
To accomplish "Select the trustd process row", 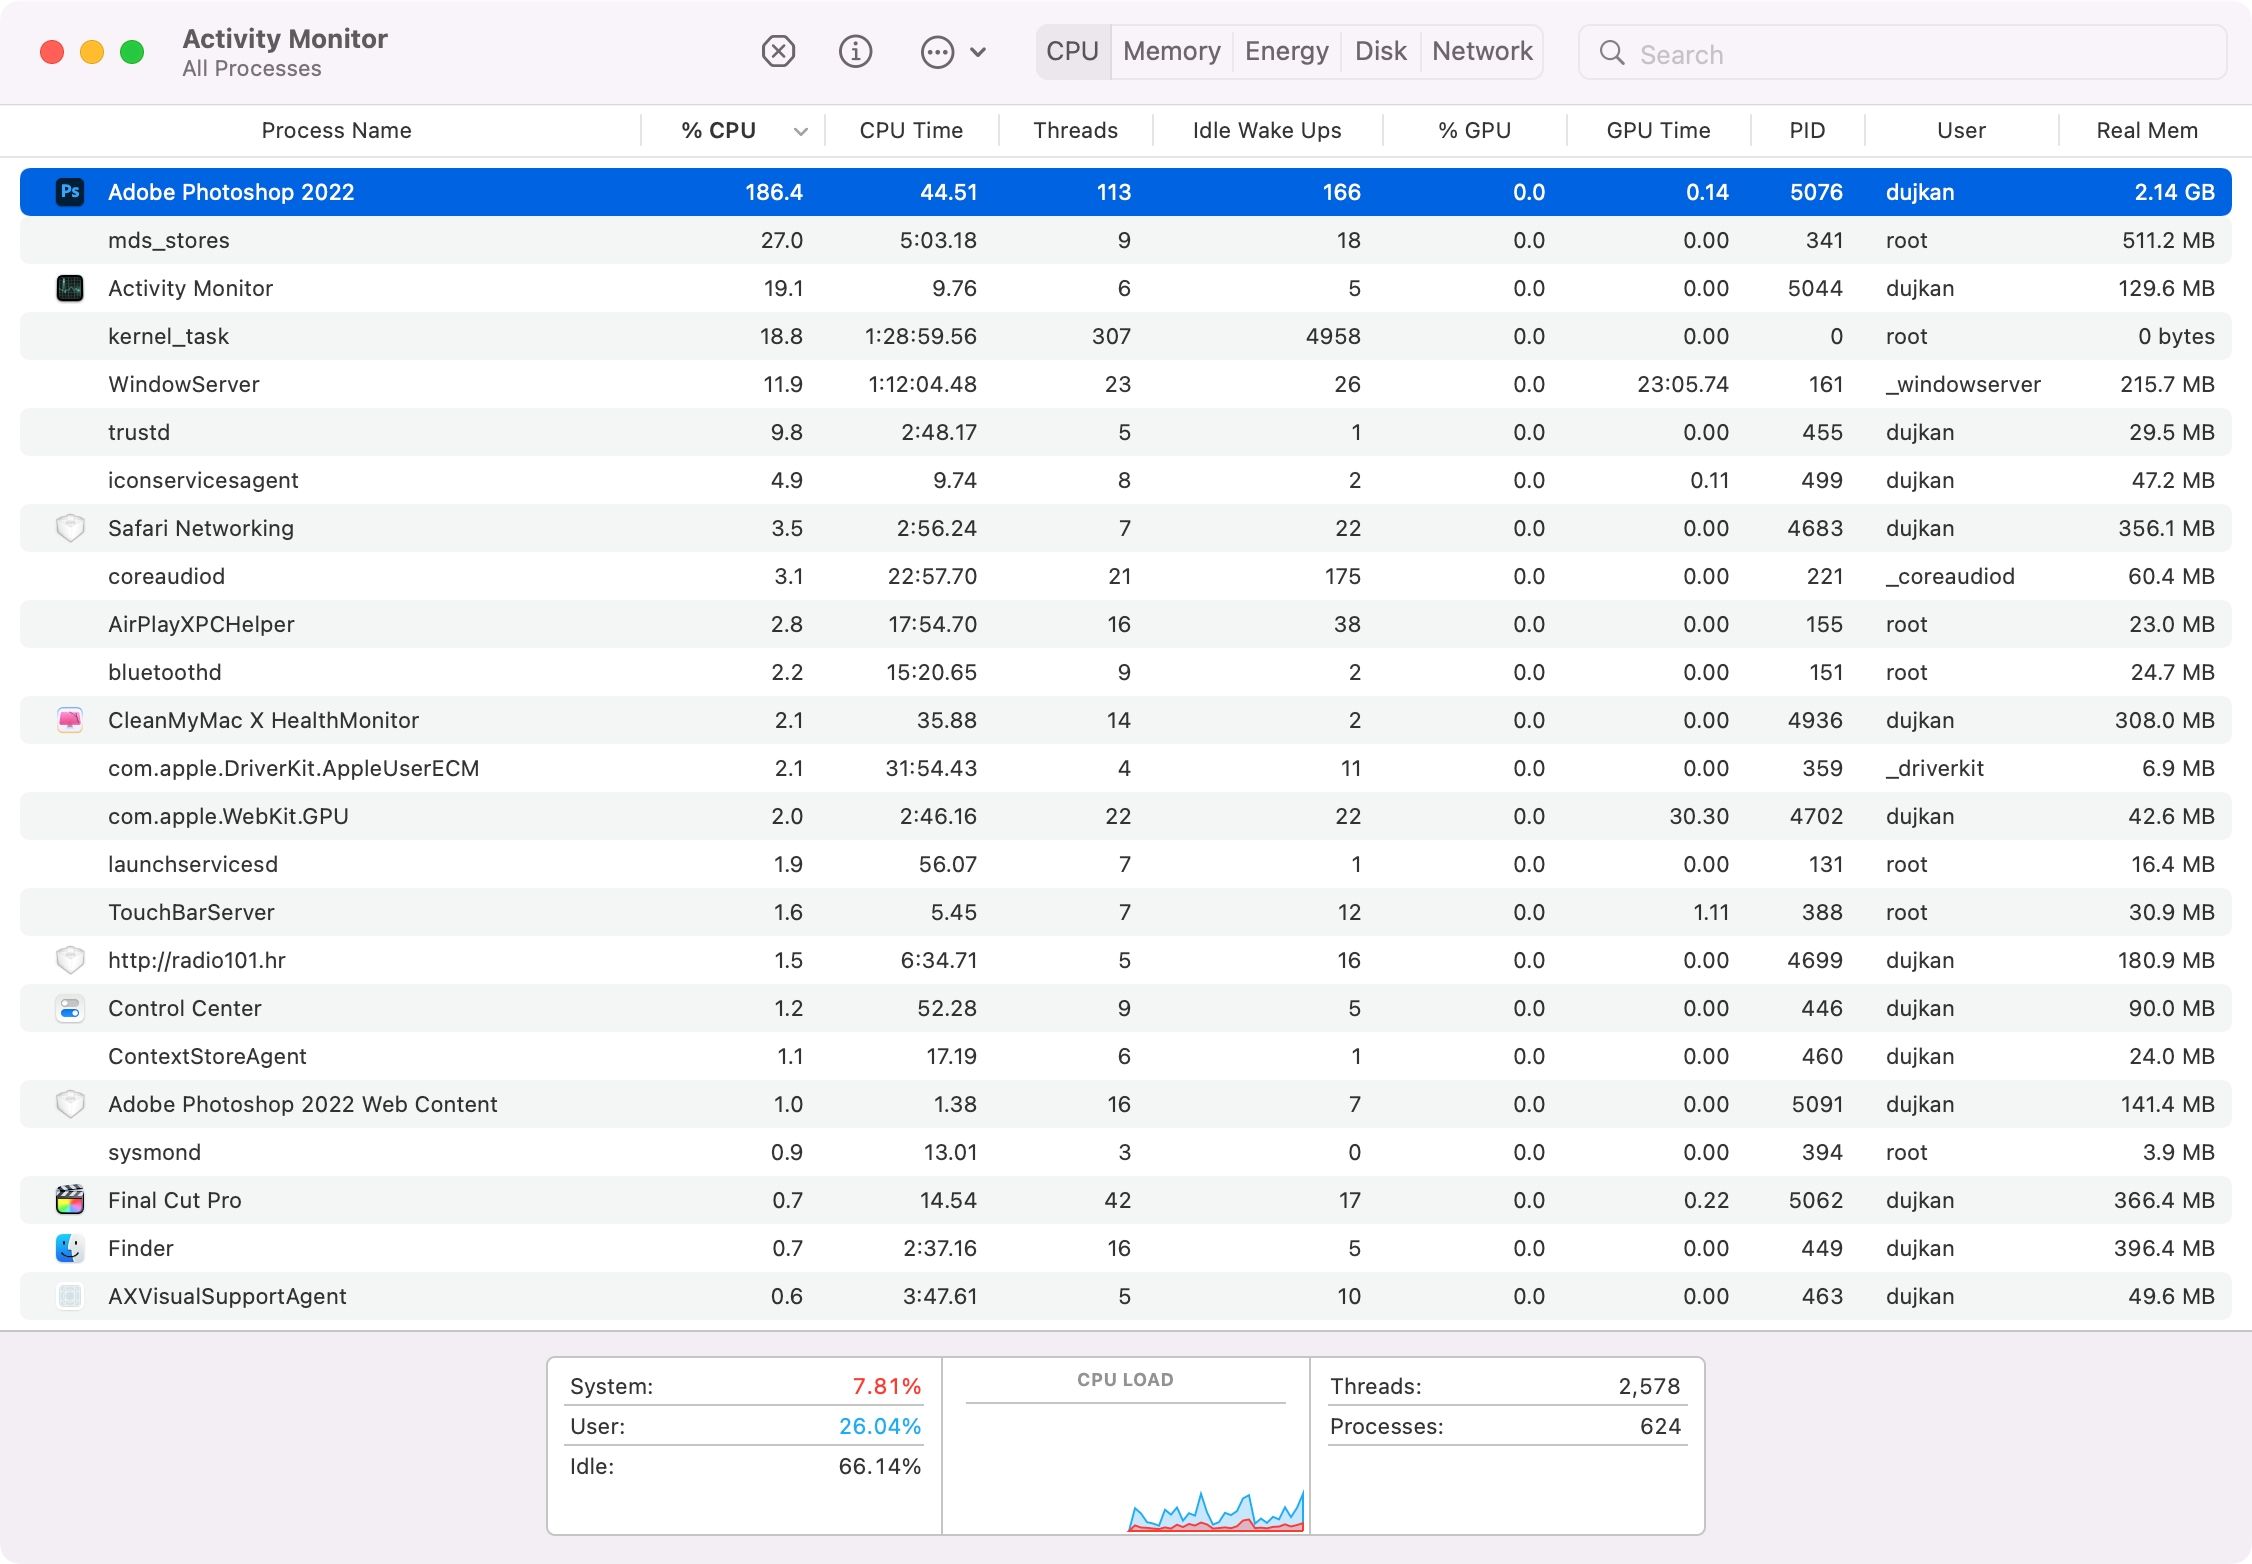I will [1126, 432].
